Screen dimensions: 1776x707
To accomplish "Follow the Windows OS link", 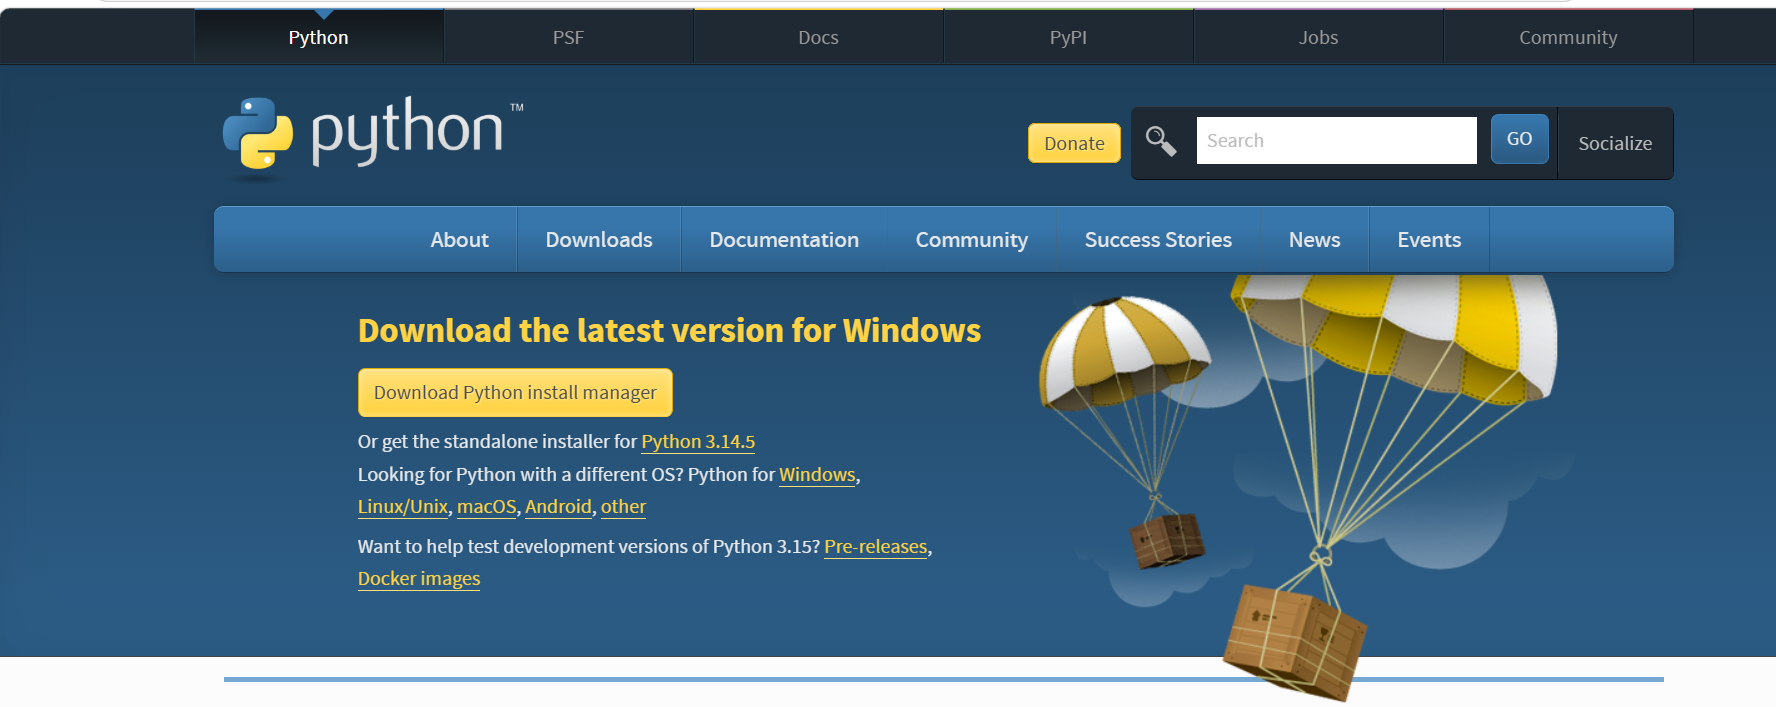I will pyautogui.click(x=817, y=475).
